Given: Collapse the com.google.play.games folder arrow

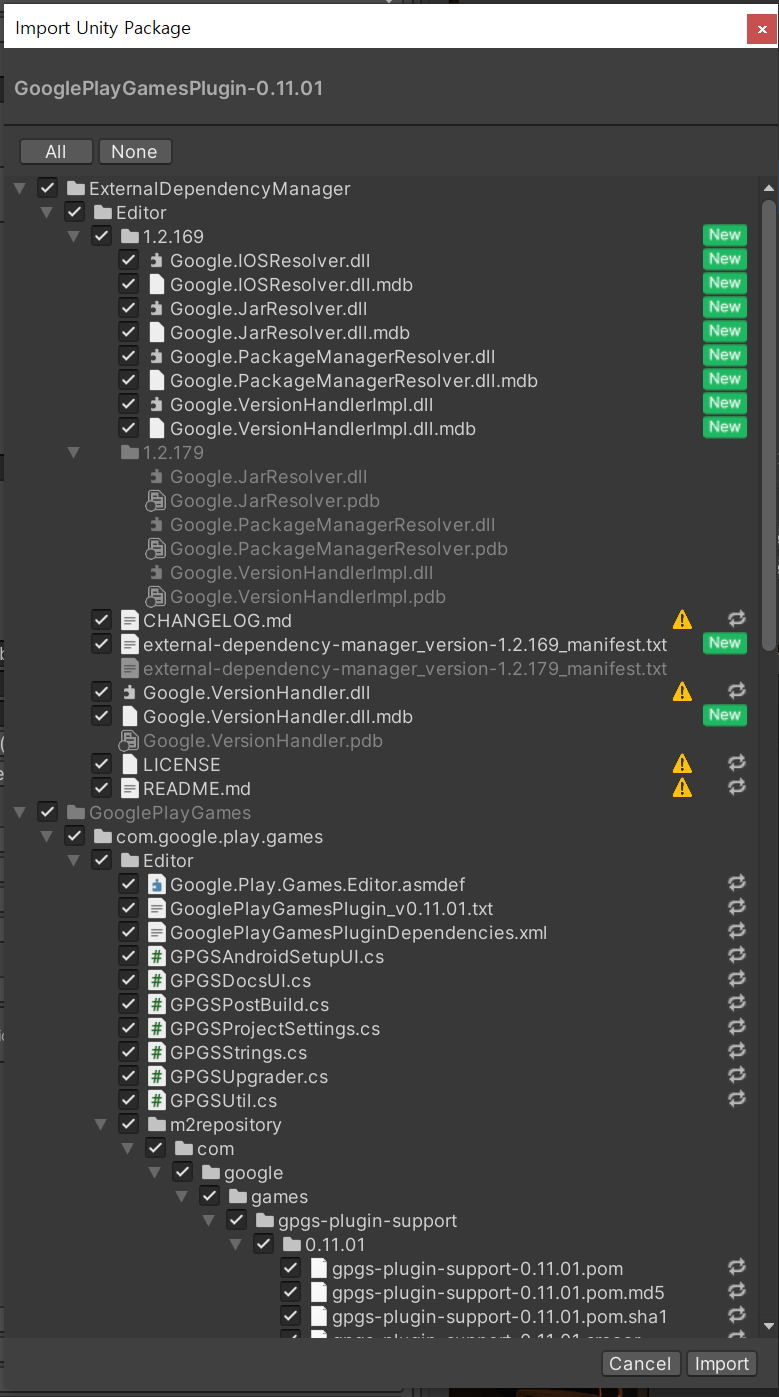Looking at the screenshot, I should (x=46, y=837).
